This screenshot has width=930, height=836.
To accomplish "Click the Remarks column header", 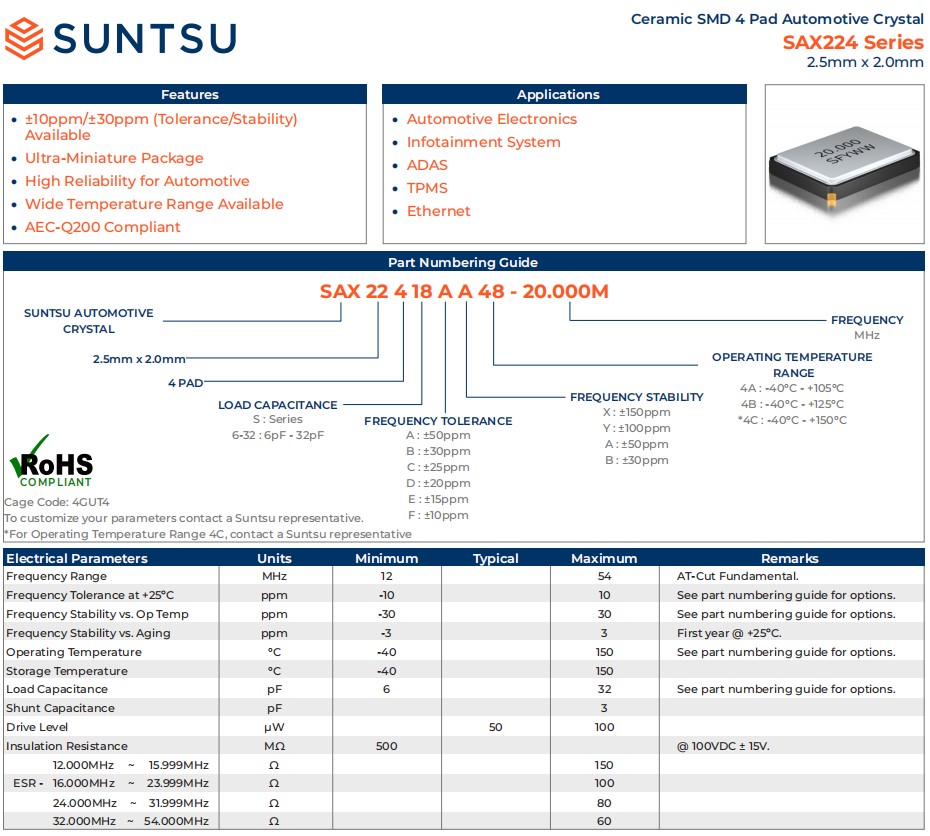I will (789, 559).
